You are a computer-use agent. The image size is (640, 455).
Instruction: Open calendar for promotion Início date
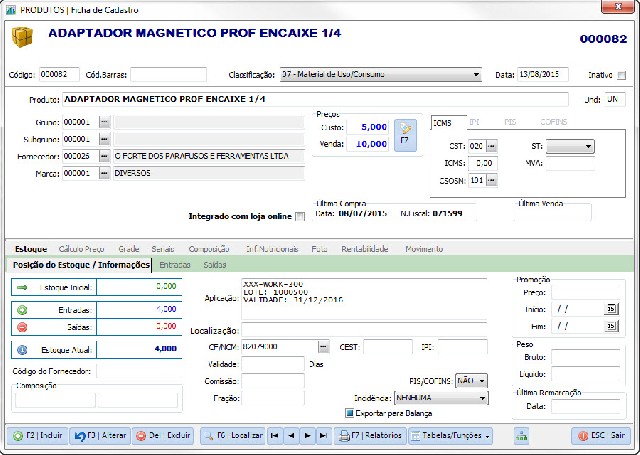611,309
